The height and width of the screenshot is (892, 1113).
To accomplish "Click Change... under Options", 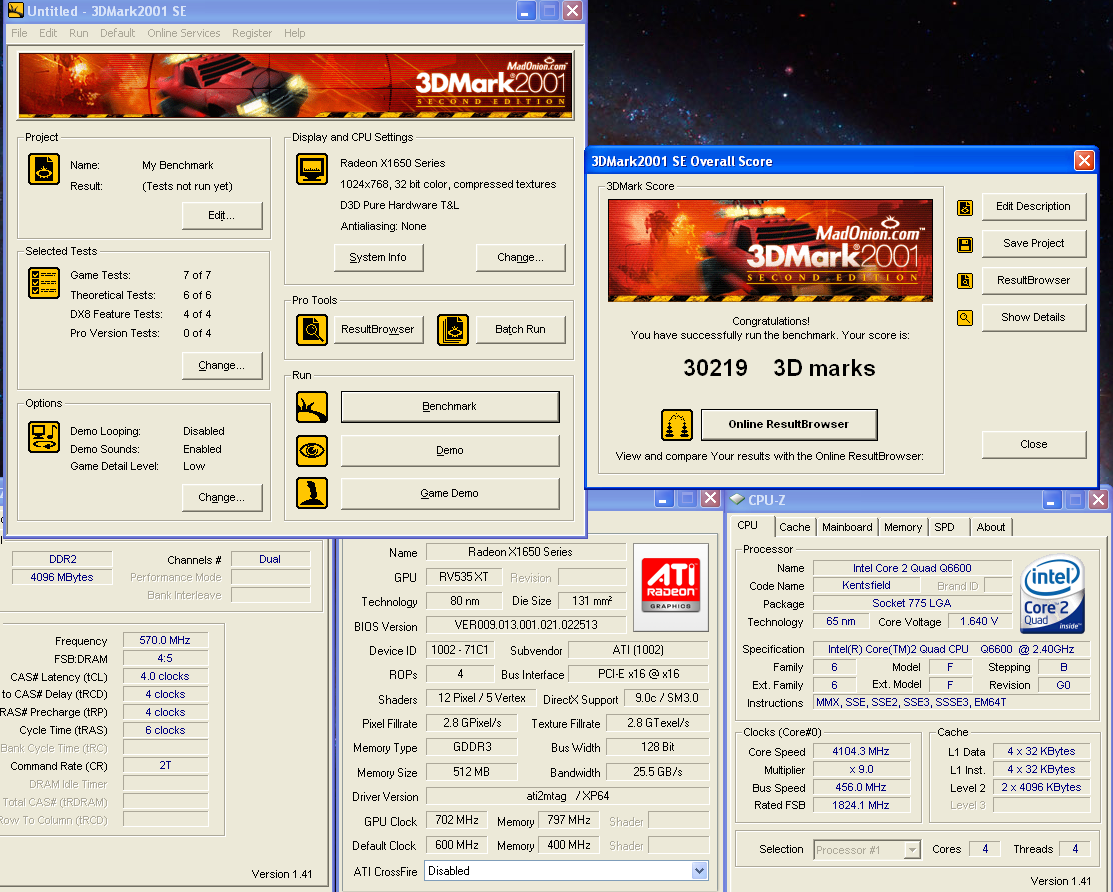I will (x=221, y=497).
